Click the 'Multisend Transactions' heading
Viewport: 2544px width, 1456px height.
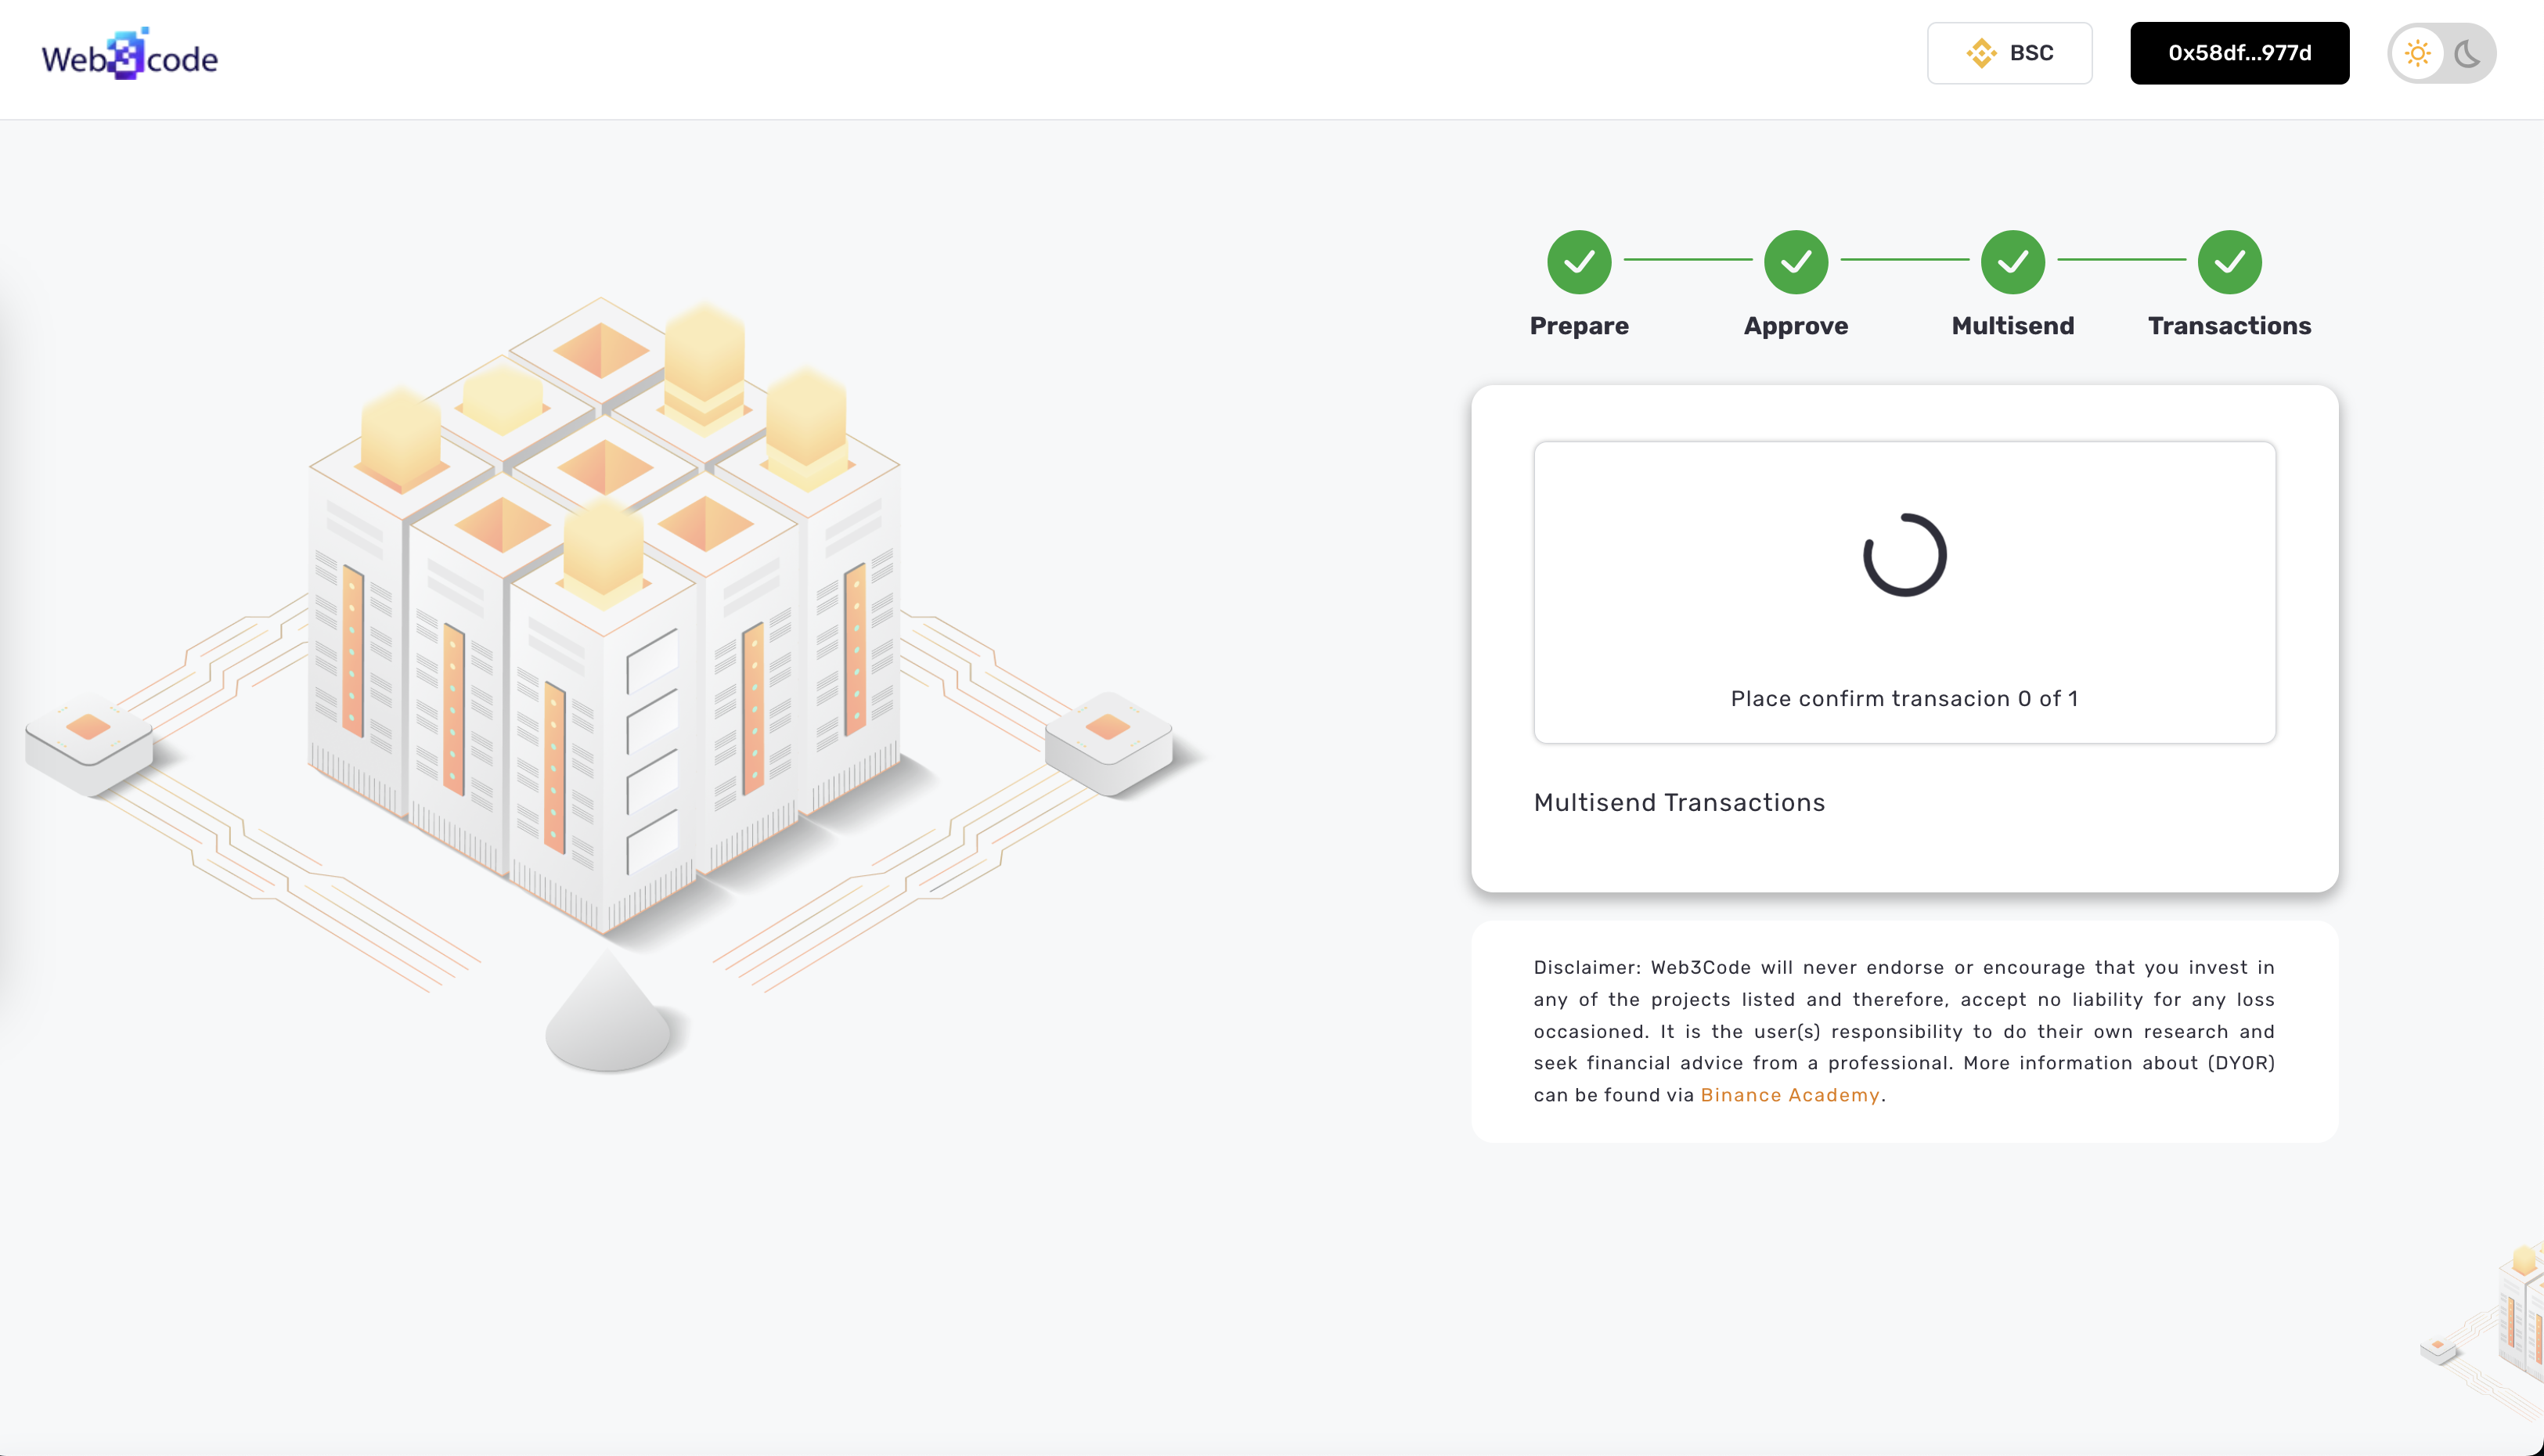click(1679, 803)
